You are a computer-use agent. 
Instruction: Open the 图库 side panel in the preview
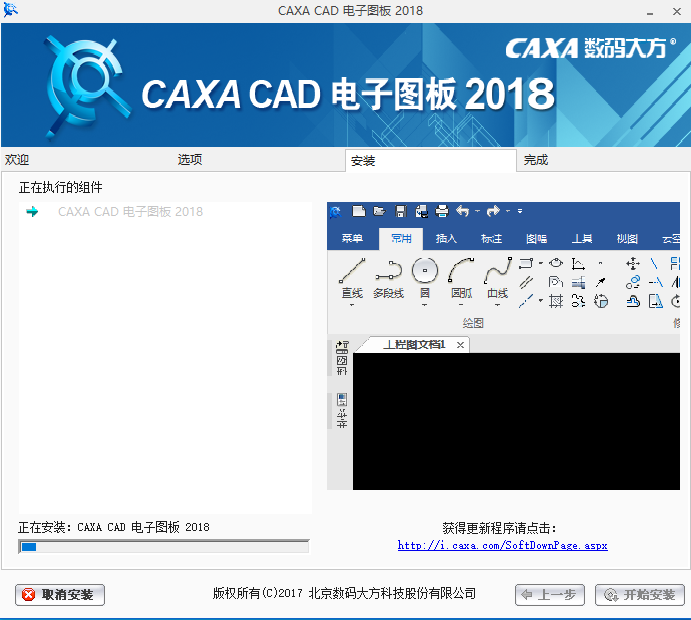(x=342, y=358)
